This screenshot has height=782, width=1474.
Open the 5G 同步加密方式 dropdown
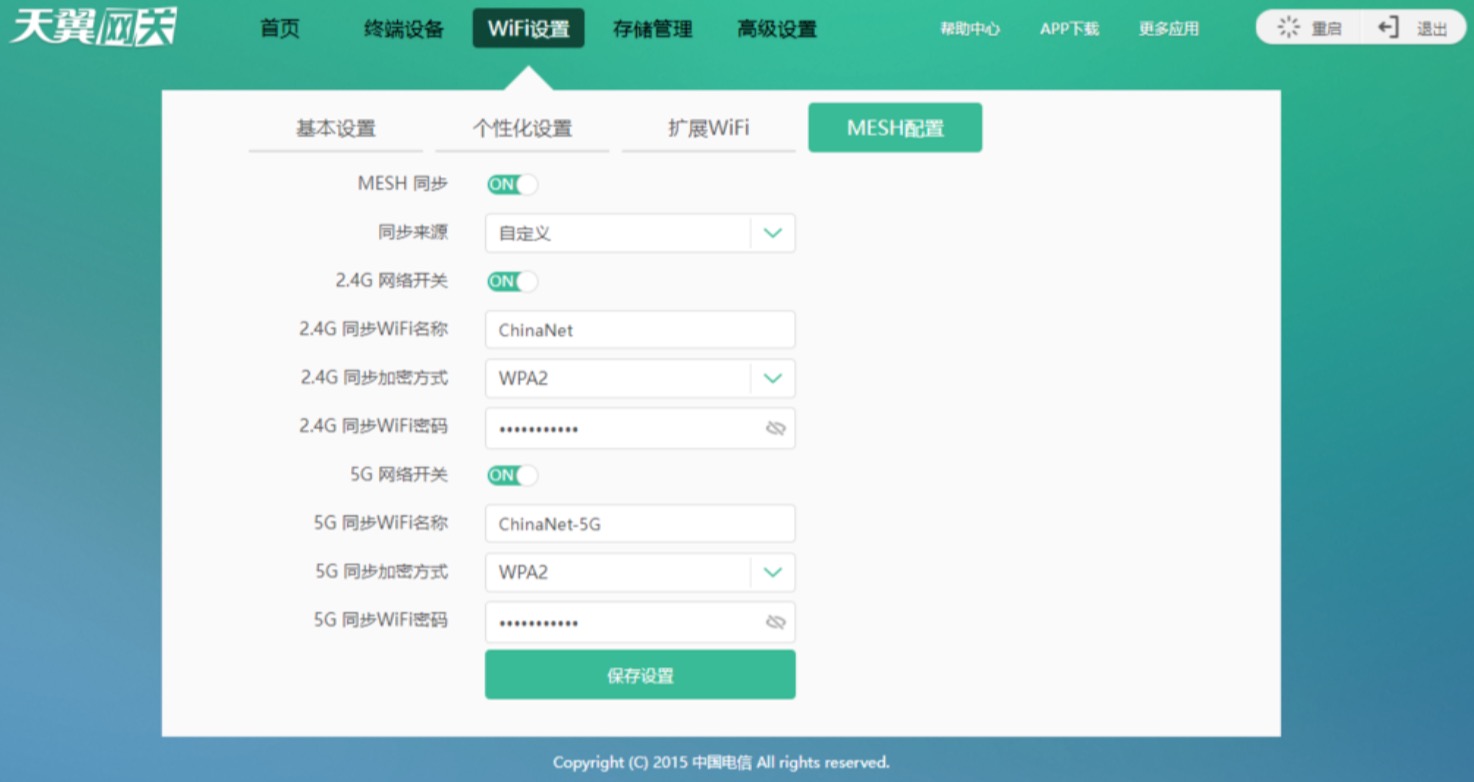click(x=772, y=572)
